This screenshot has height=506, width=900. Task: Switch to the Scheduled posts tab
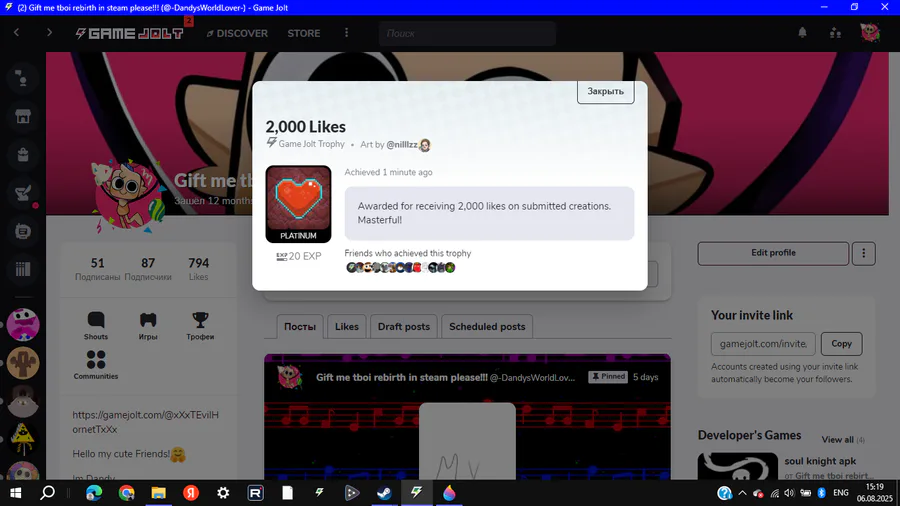[x=487, y=326]
